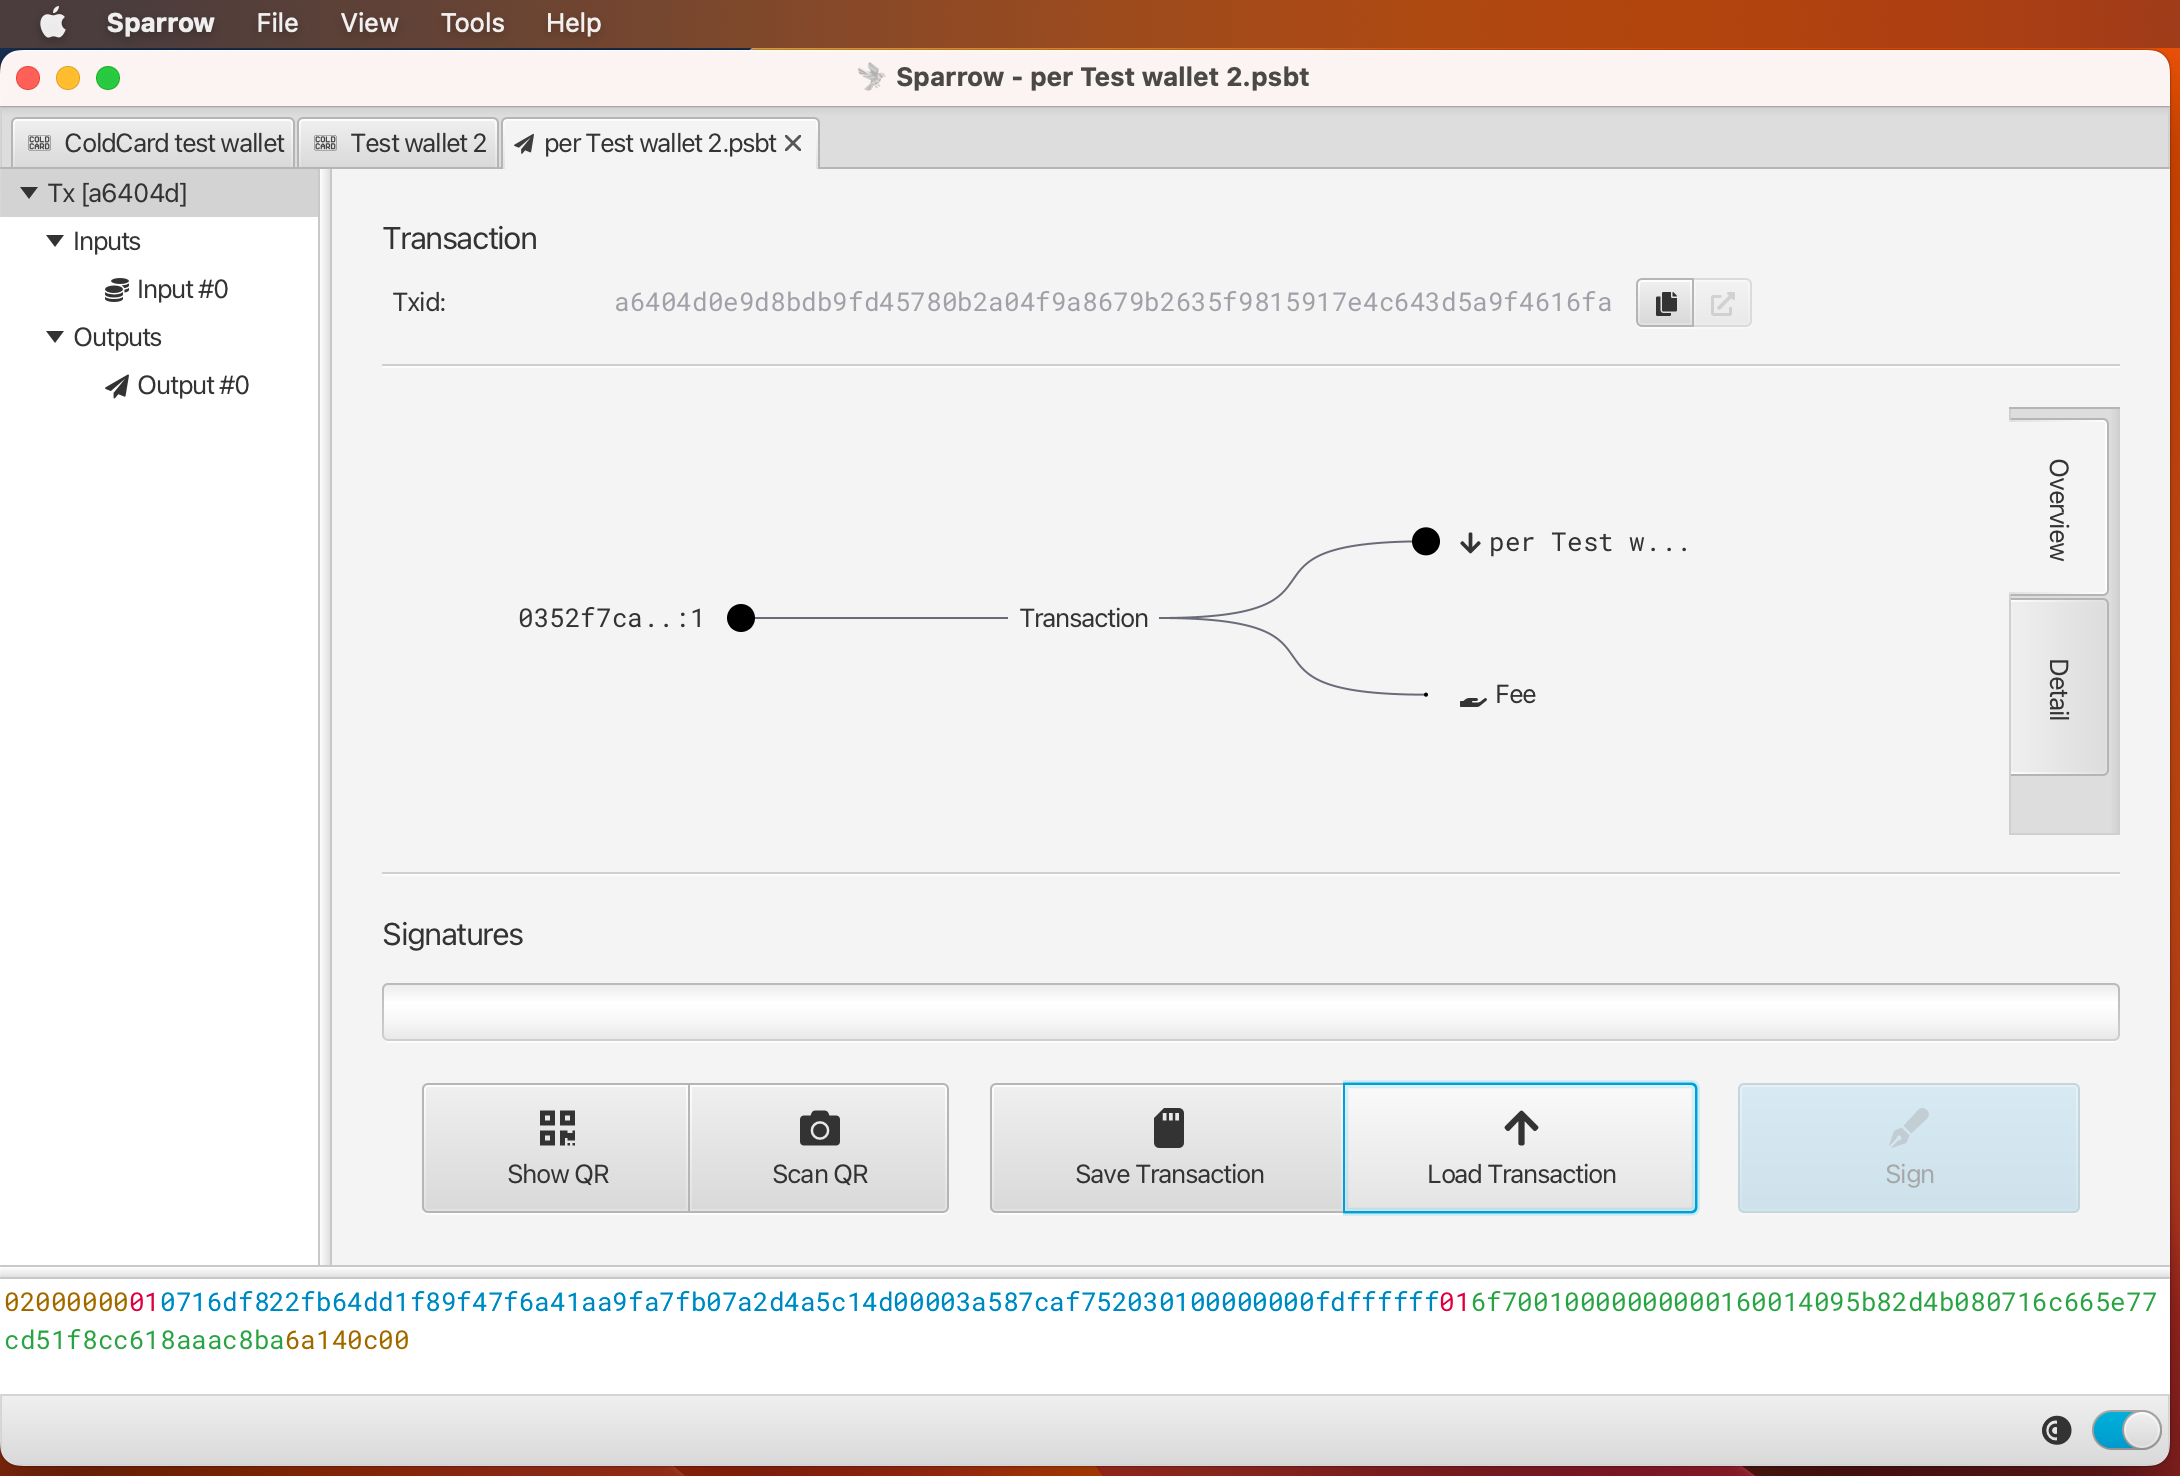This screenshot has height=1476, width=2180.
Task: Click the ColdCard icon on Test wallet 2 tab
Action: click(326, 143)
